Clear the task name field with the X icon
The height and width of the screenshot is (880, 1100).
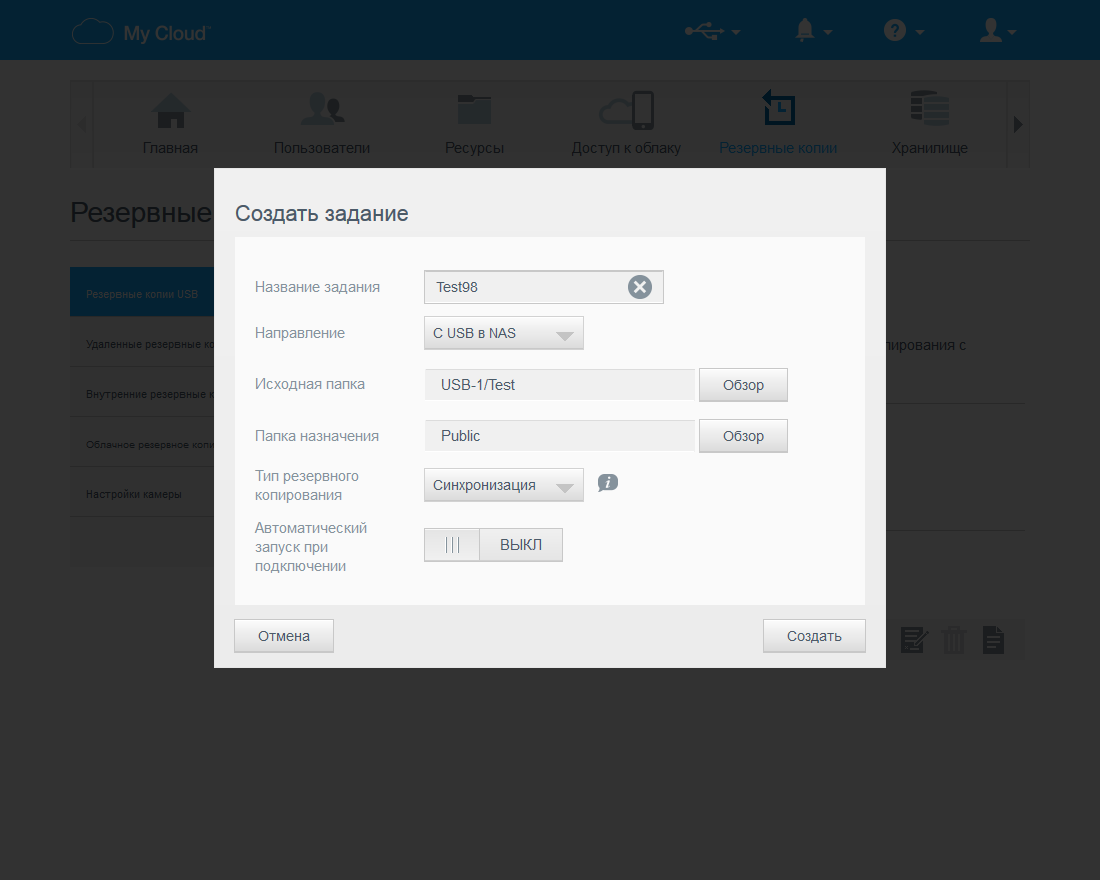(x=639, y=287)
